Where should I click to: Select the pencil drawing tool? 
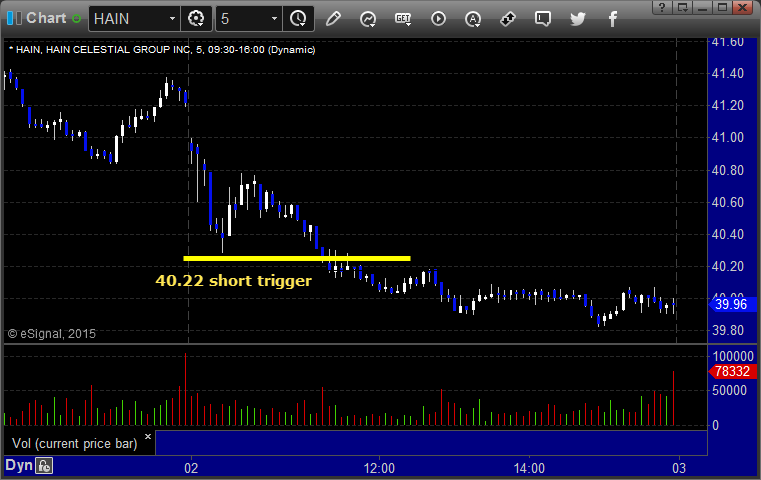point(333,19)
